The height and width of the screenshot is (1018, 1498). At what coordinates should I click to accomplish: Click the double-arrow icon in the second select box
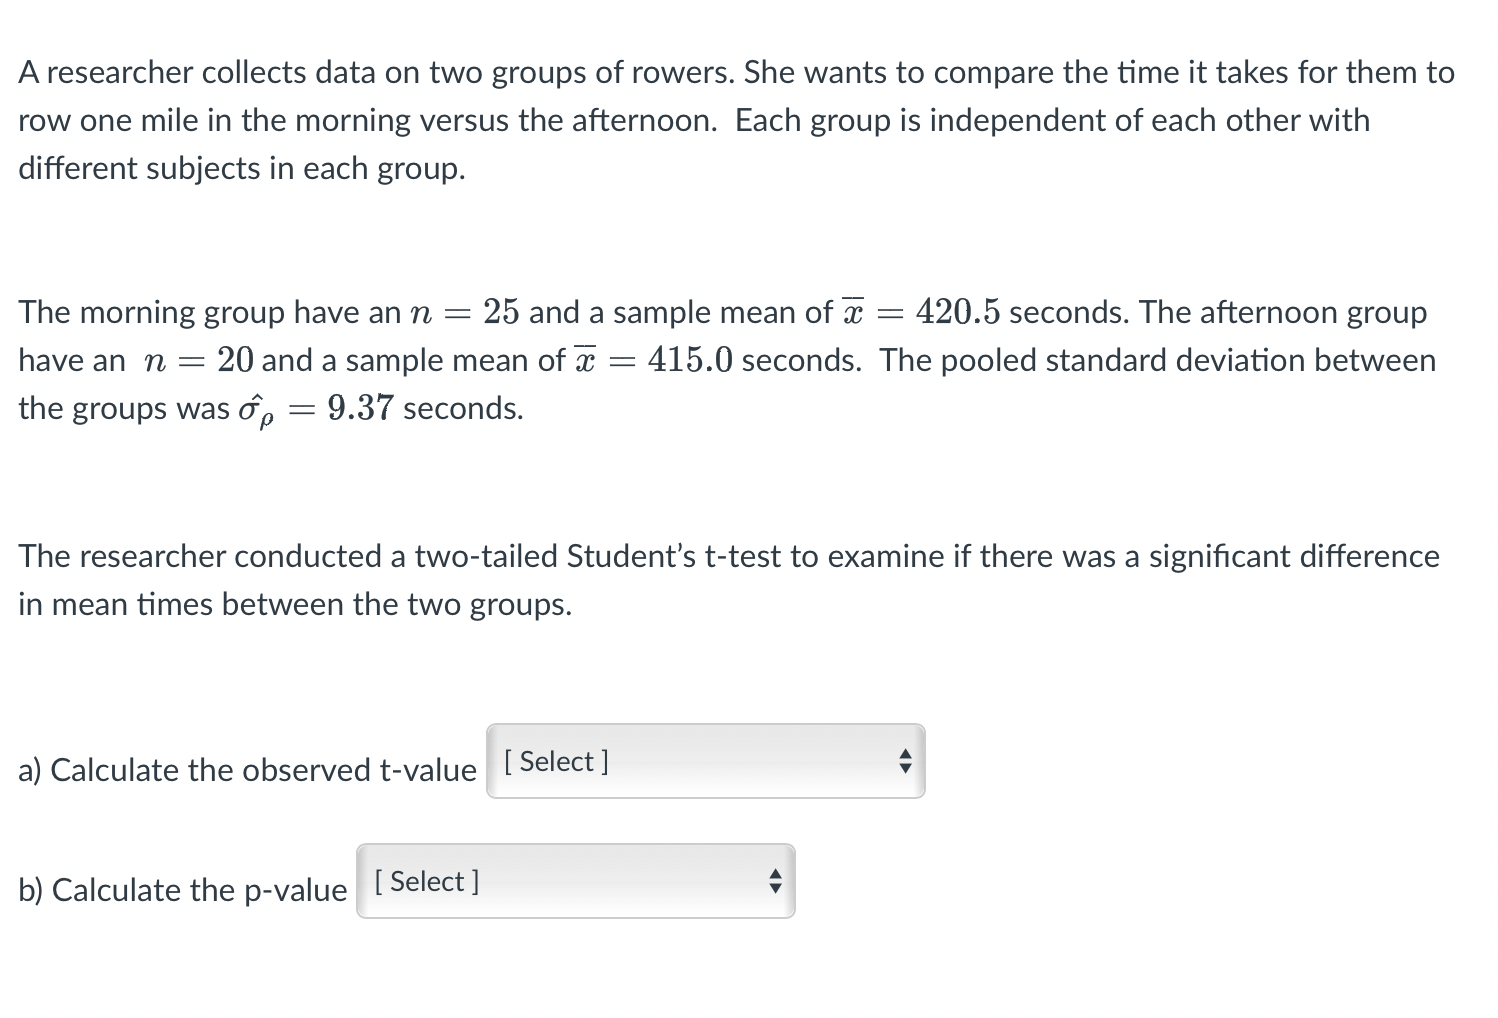[x=773, y=881]
